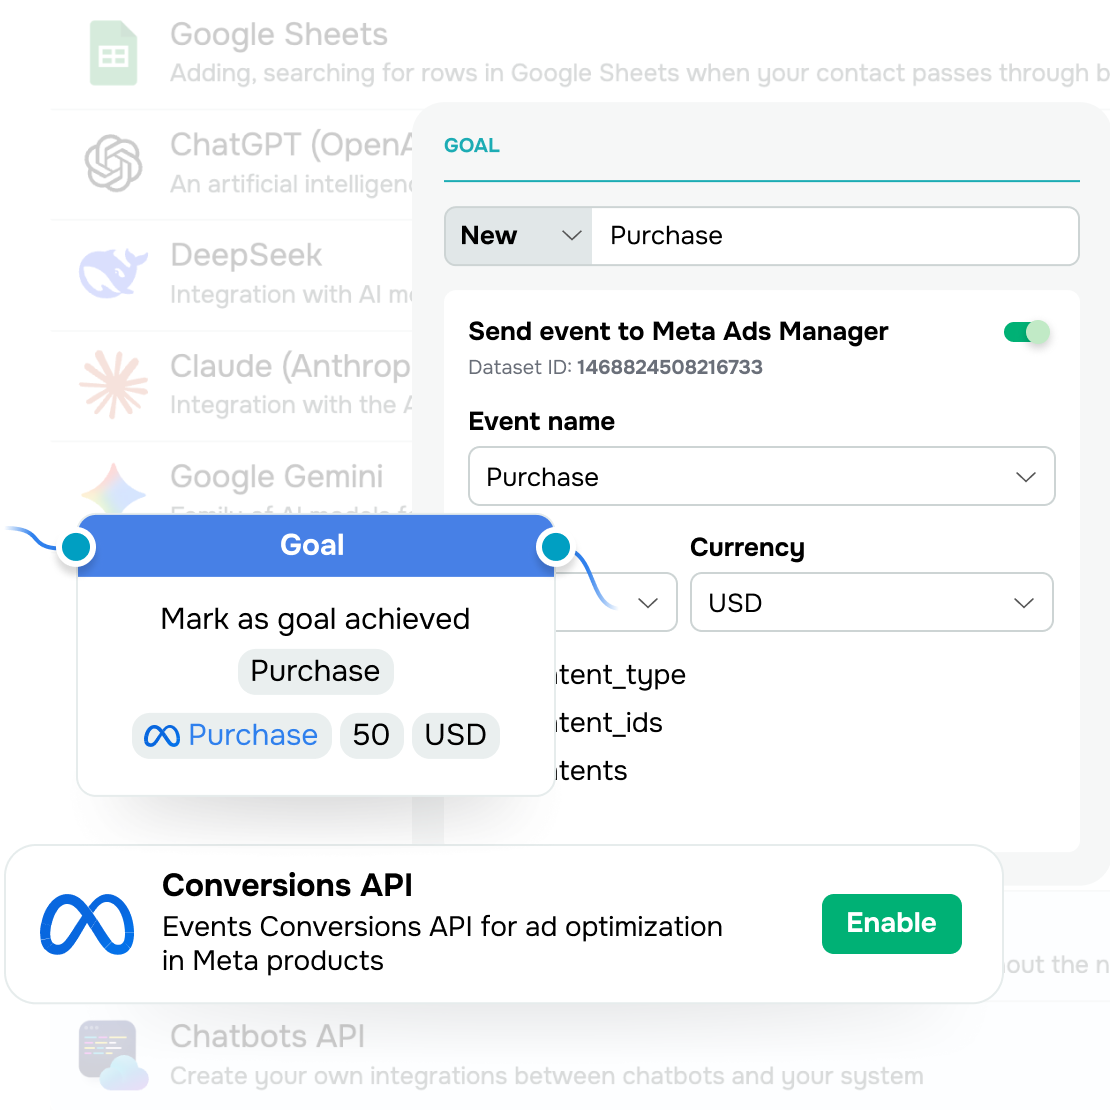Click the DeepSeek integration title
Viewport: 1110px width, 1110px height.
[246, 255]
